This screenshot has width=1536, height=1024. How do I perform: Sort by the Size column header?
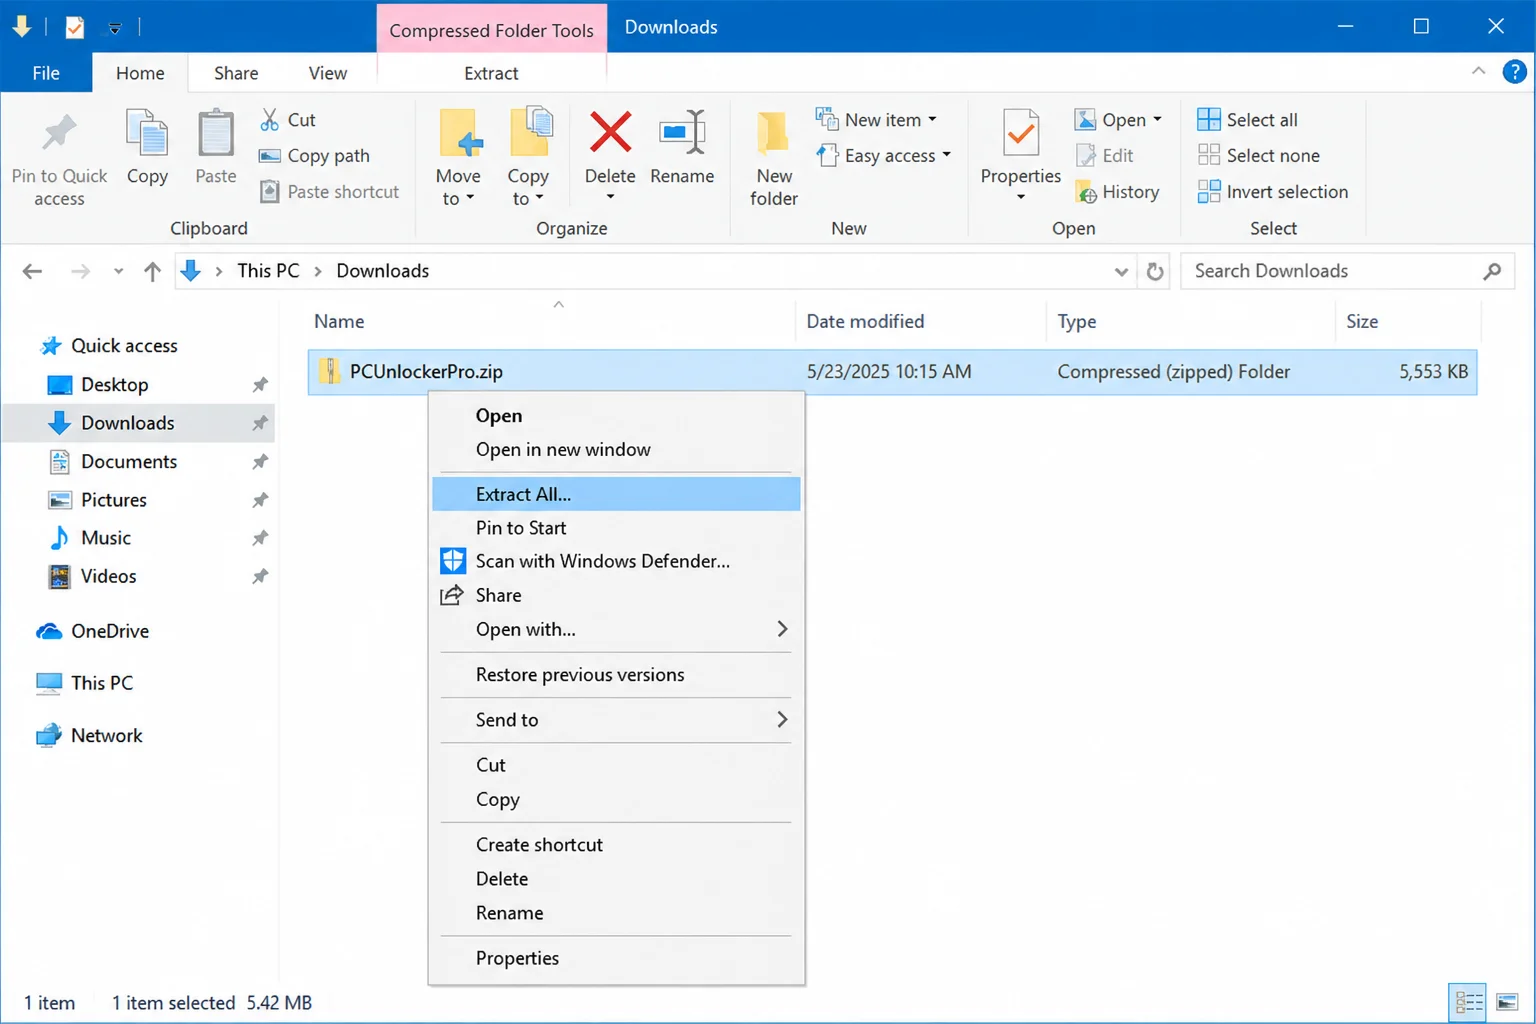pos(1407,321)
